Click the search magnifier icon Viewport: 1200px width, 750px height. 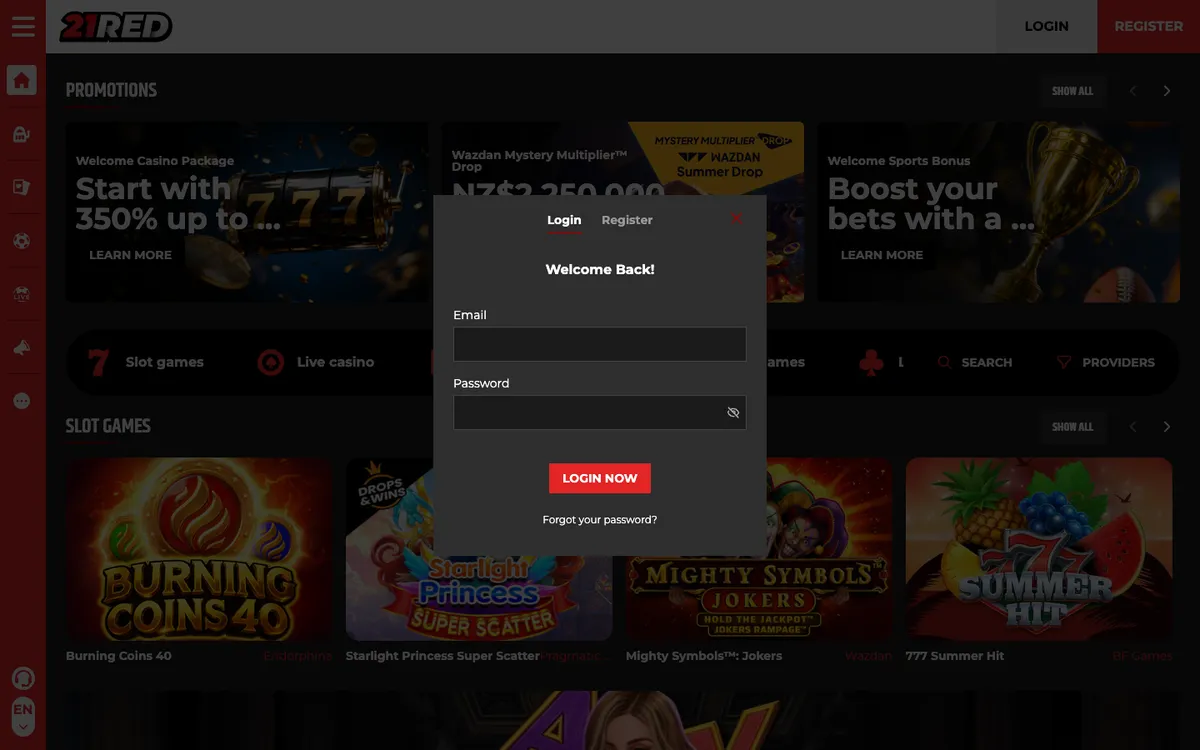pos(944,362)
